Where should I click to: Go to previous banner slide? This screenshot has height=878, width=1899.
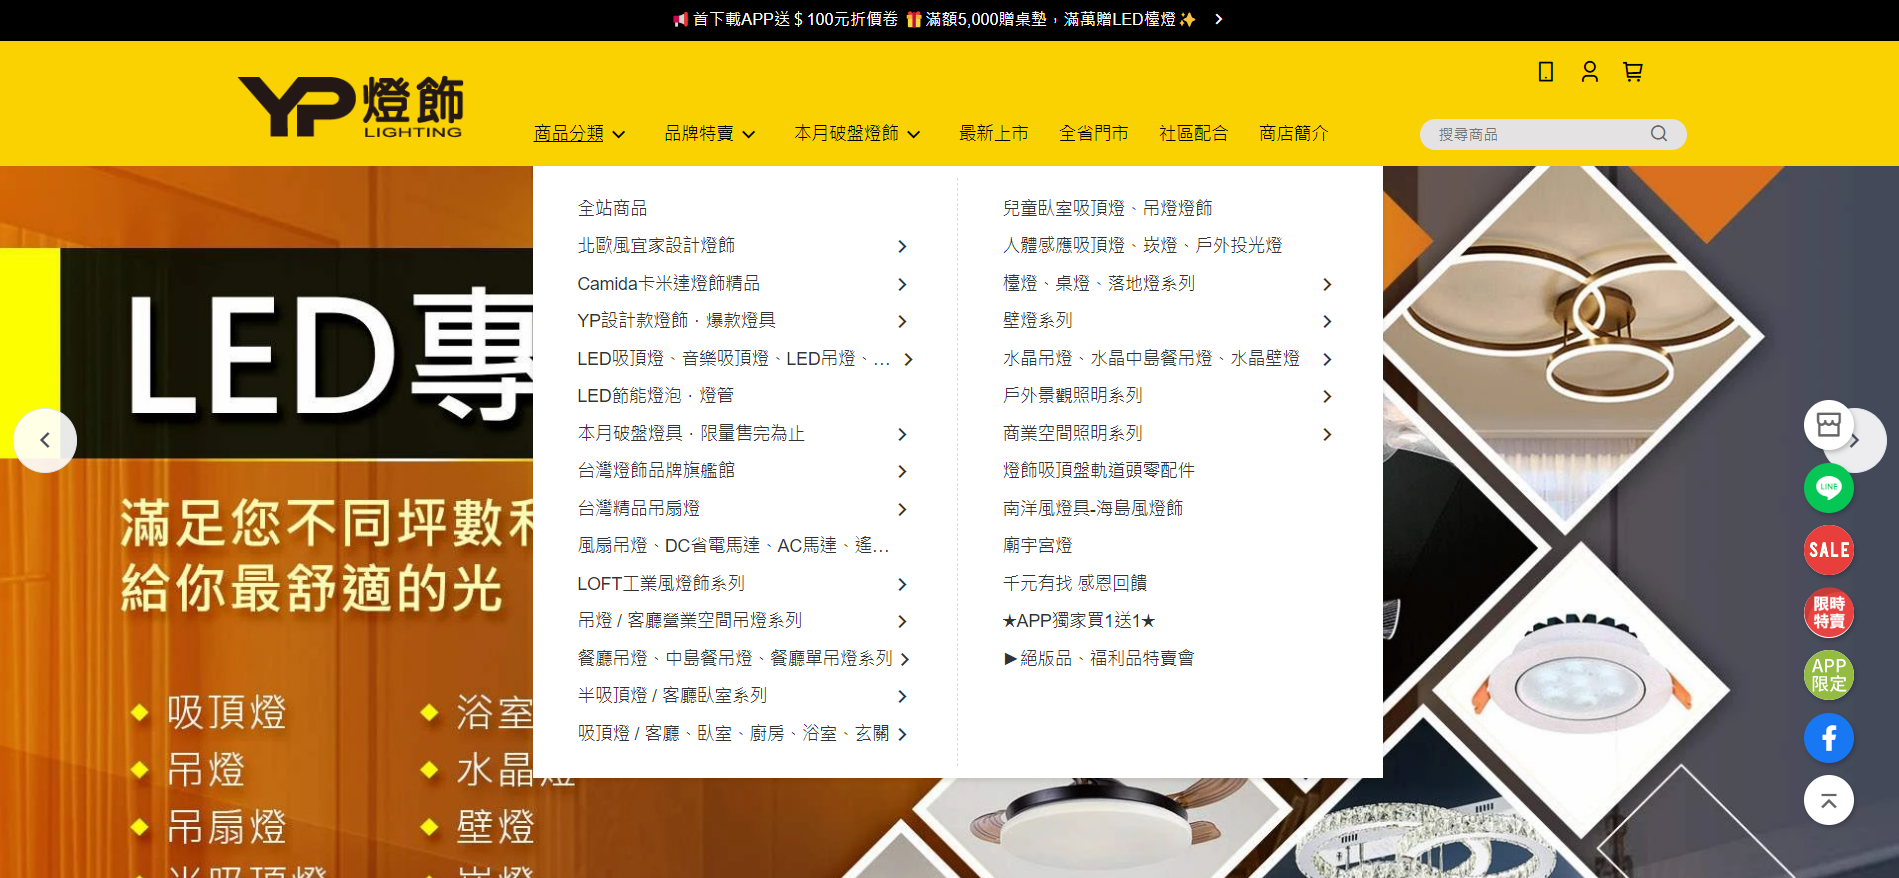[x=45, y=440]
